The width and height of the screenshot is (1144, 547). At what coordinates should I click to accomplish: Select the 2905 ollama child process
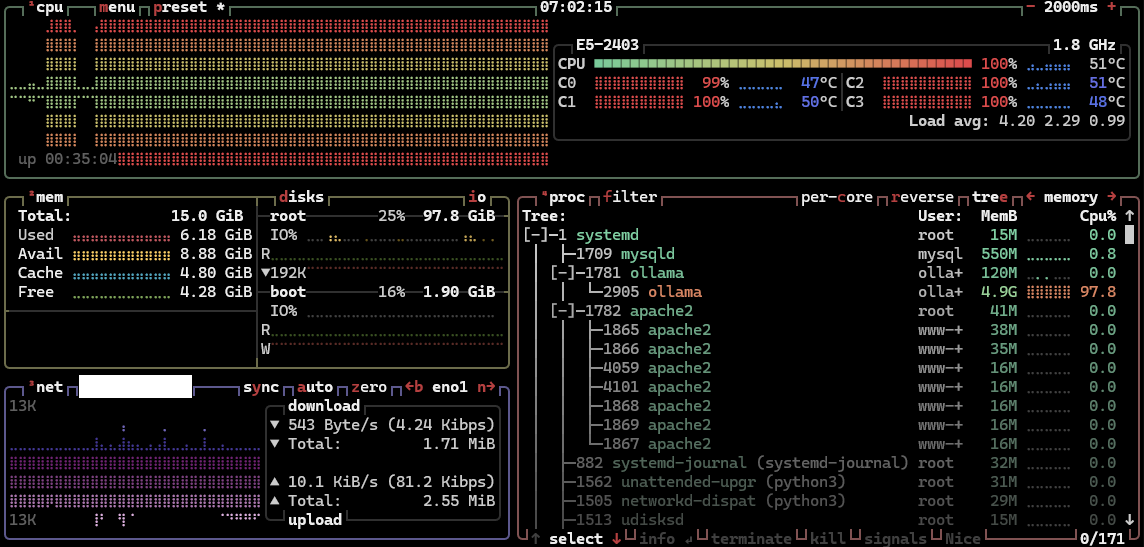tap(820, 292)
